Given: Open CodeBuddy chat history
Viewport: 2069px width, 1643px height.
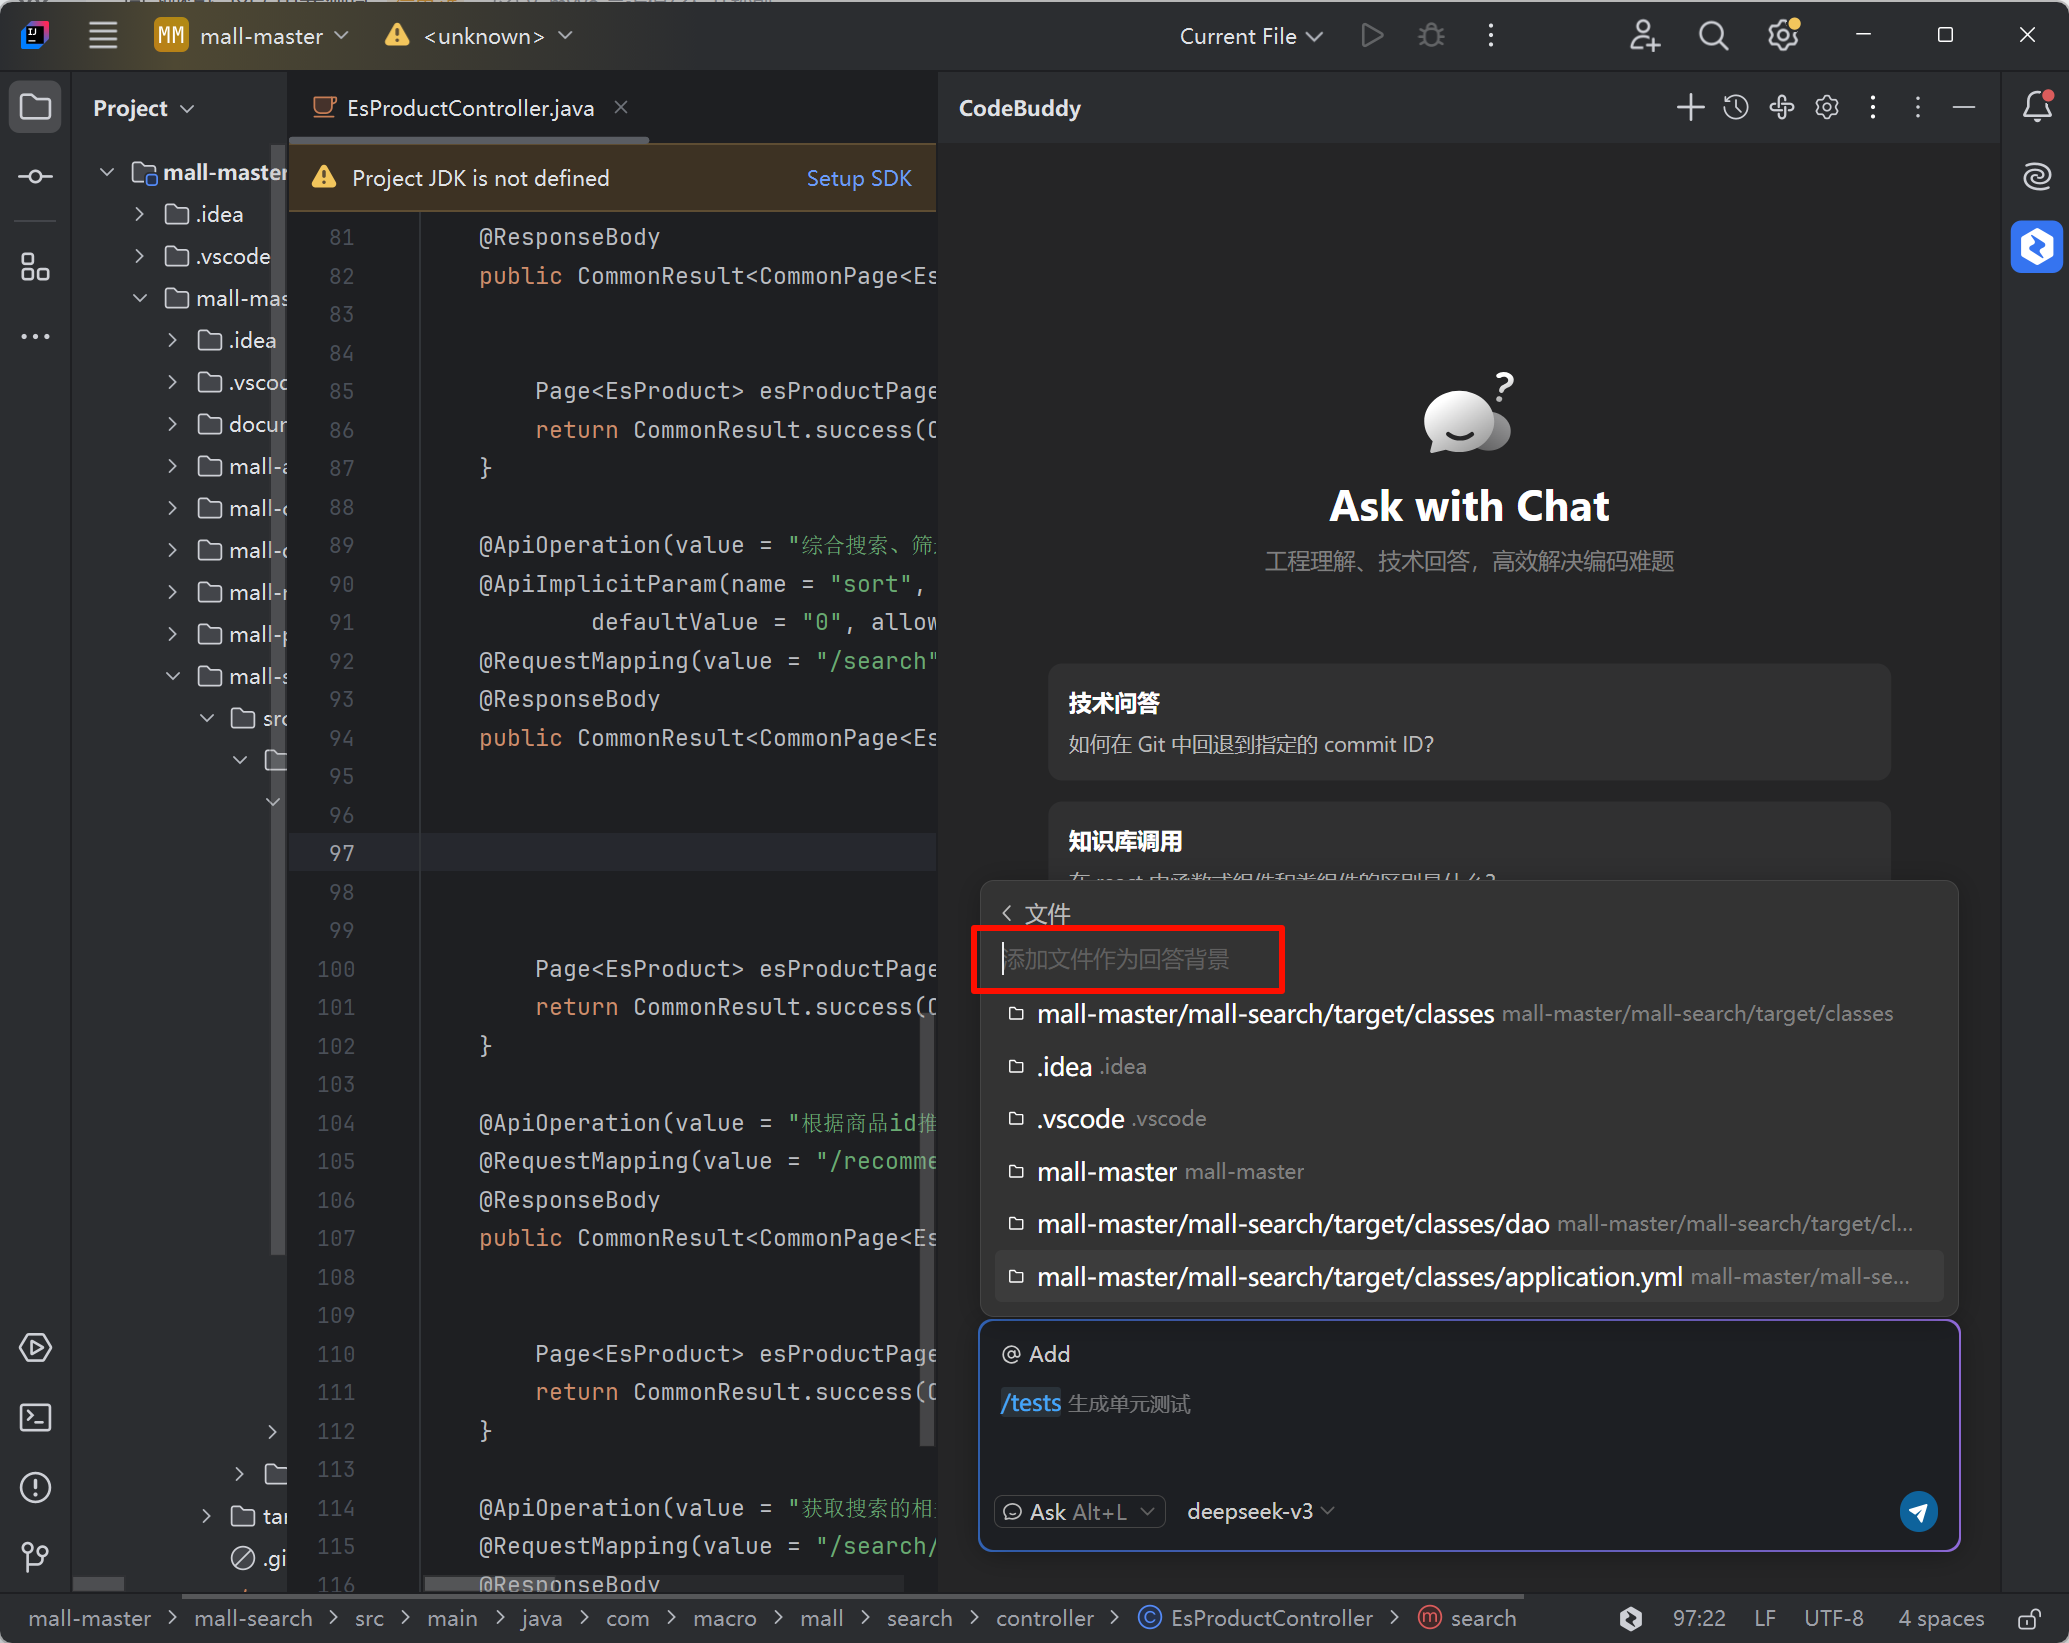Looking at the screenshot, I should (1735, 108).
